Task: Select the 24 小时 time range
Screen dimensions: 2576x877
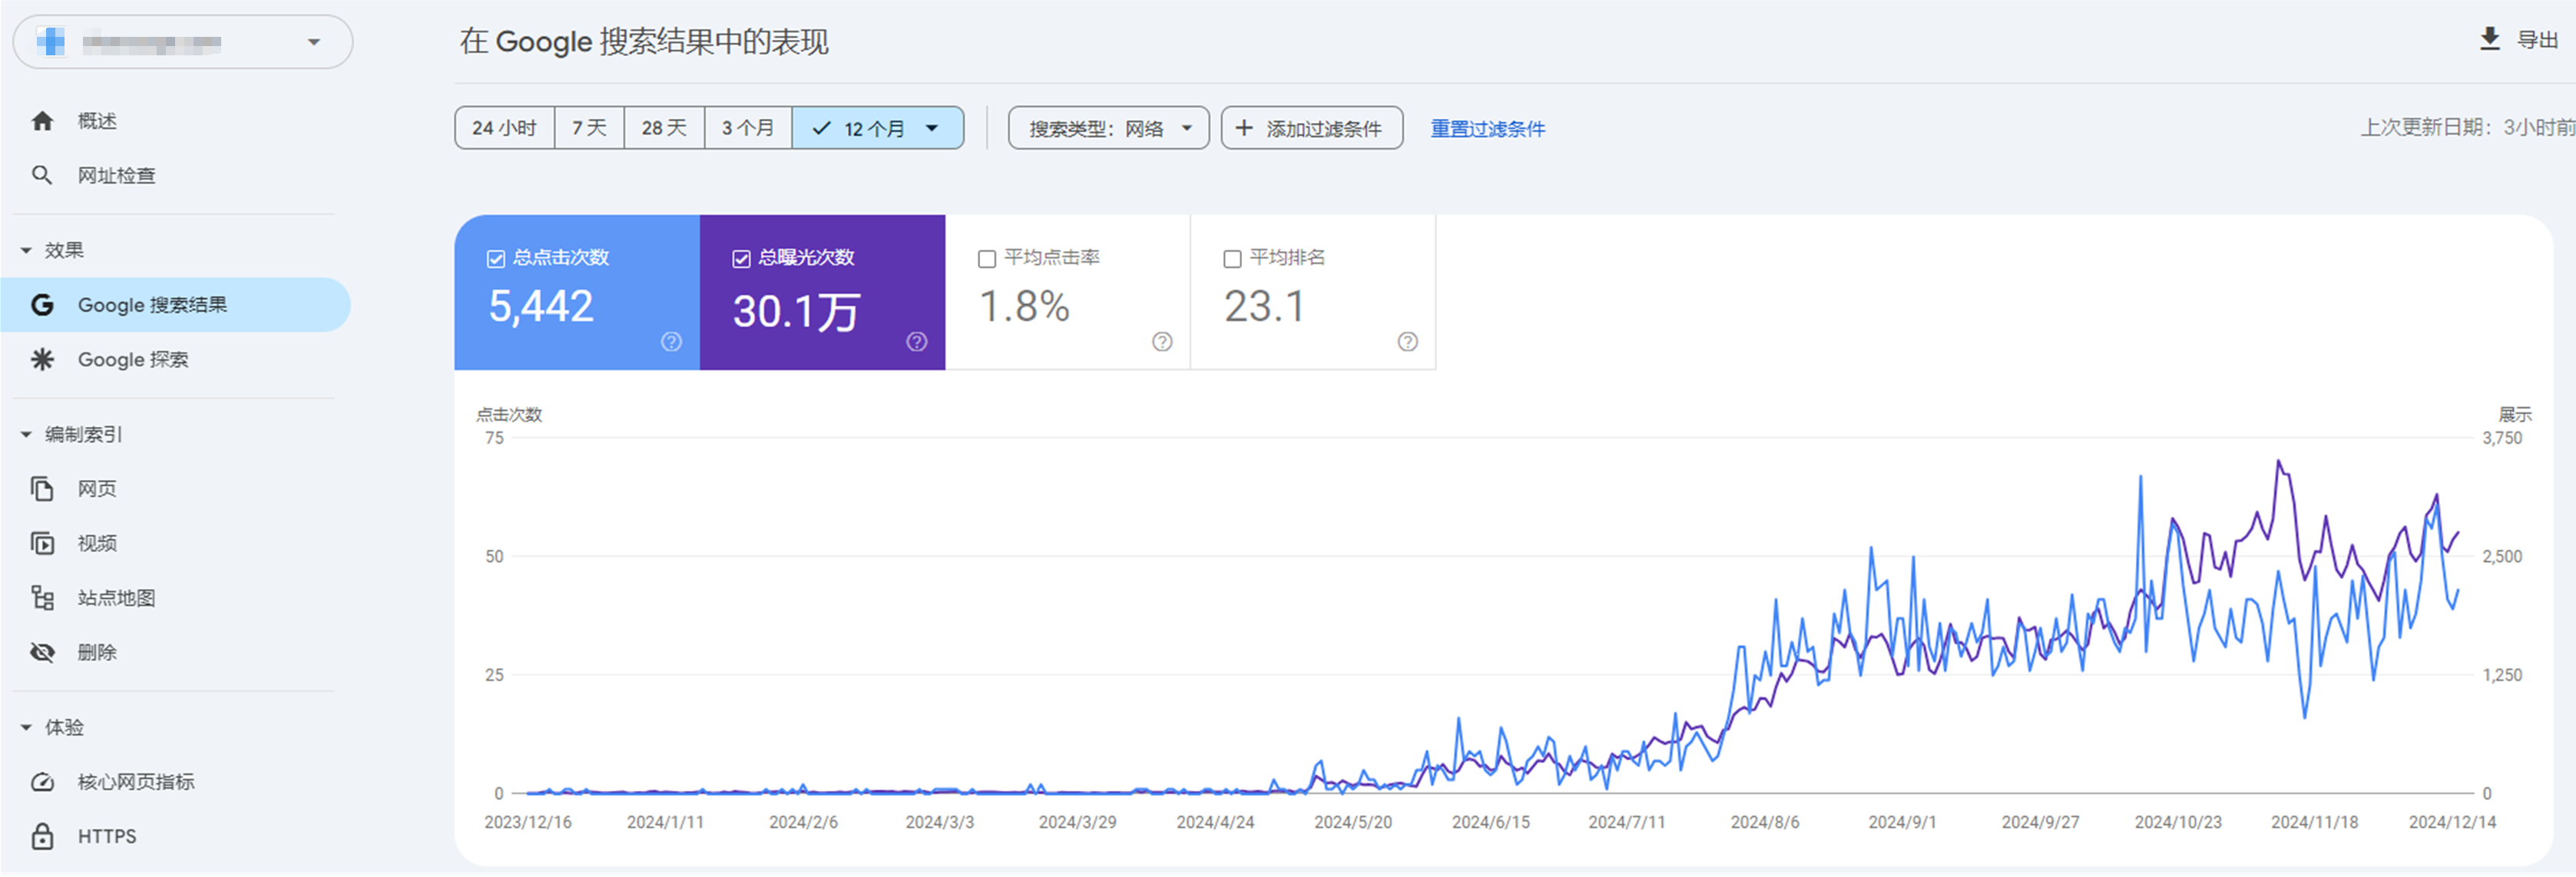Action: tap(504, 128)
